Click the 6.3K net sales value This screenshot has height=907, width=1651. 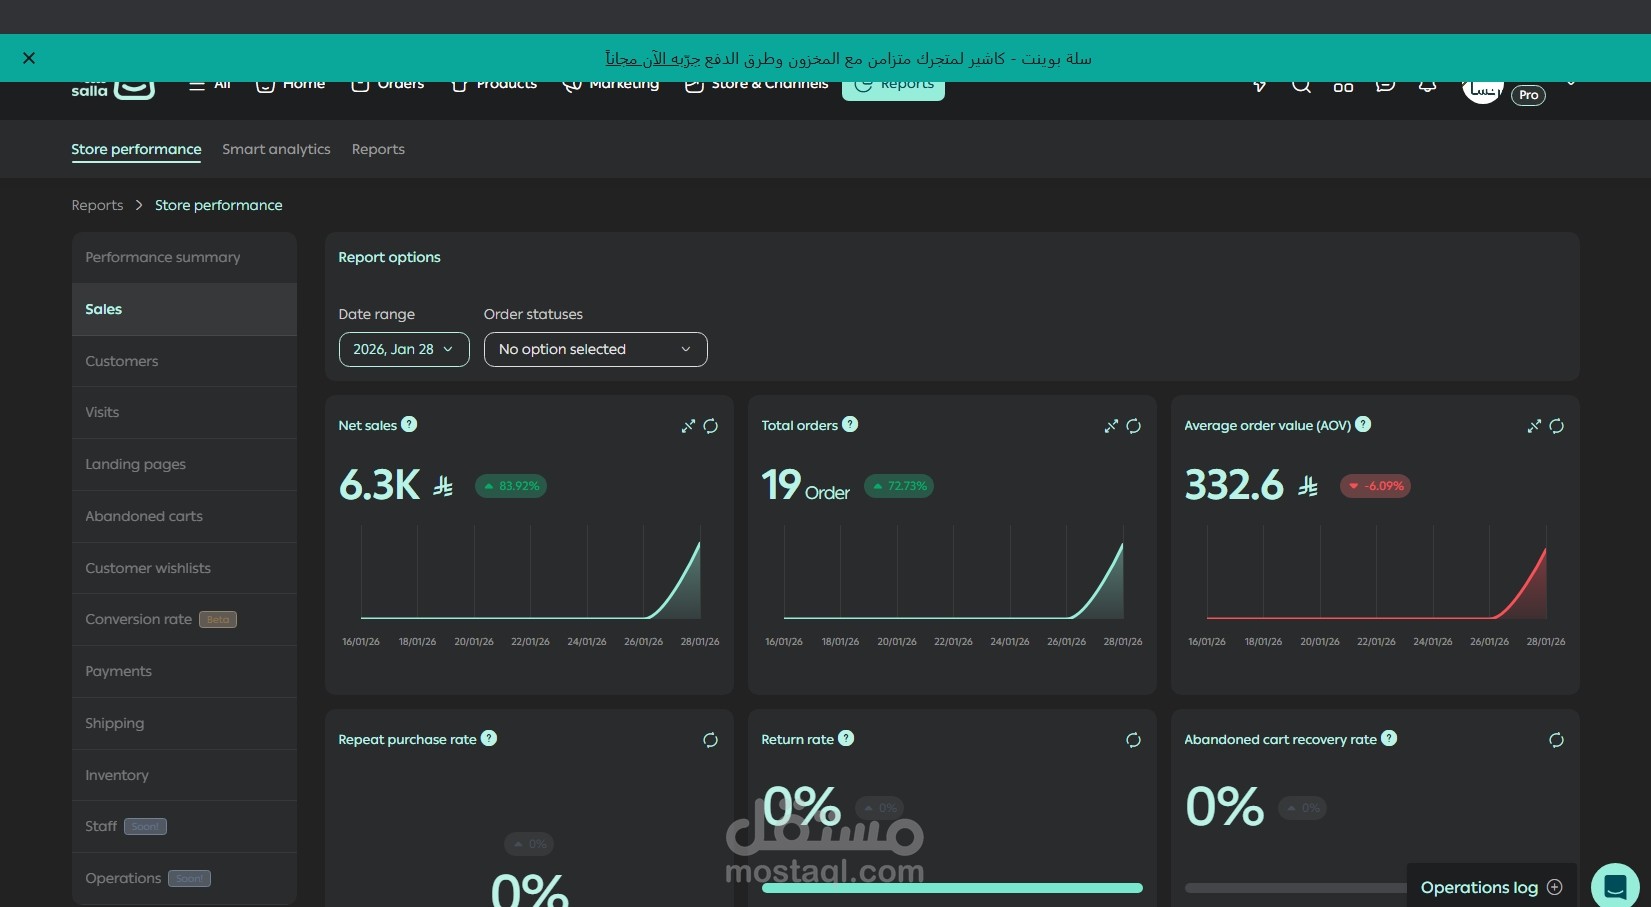[x=379, y=485]
